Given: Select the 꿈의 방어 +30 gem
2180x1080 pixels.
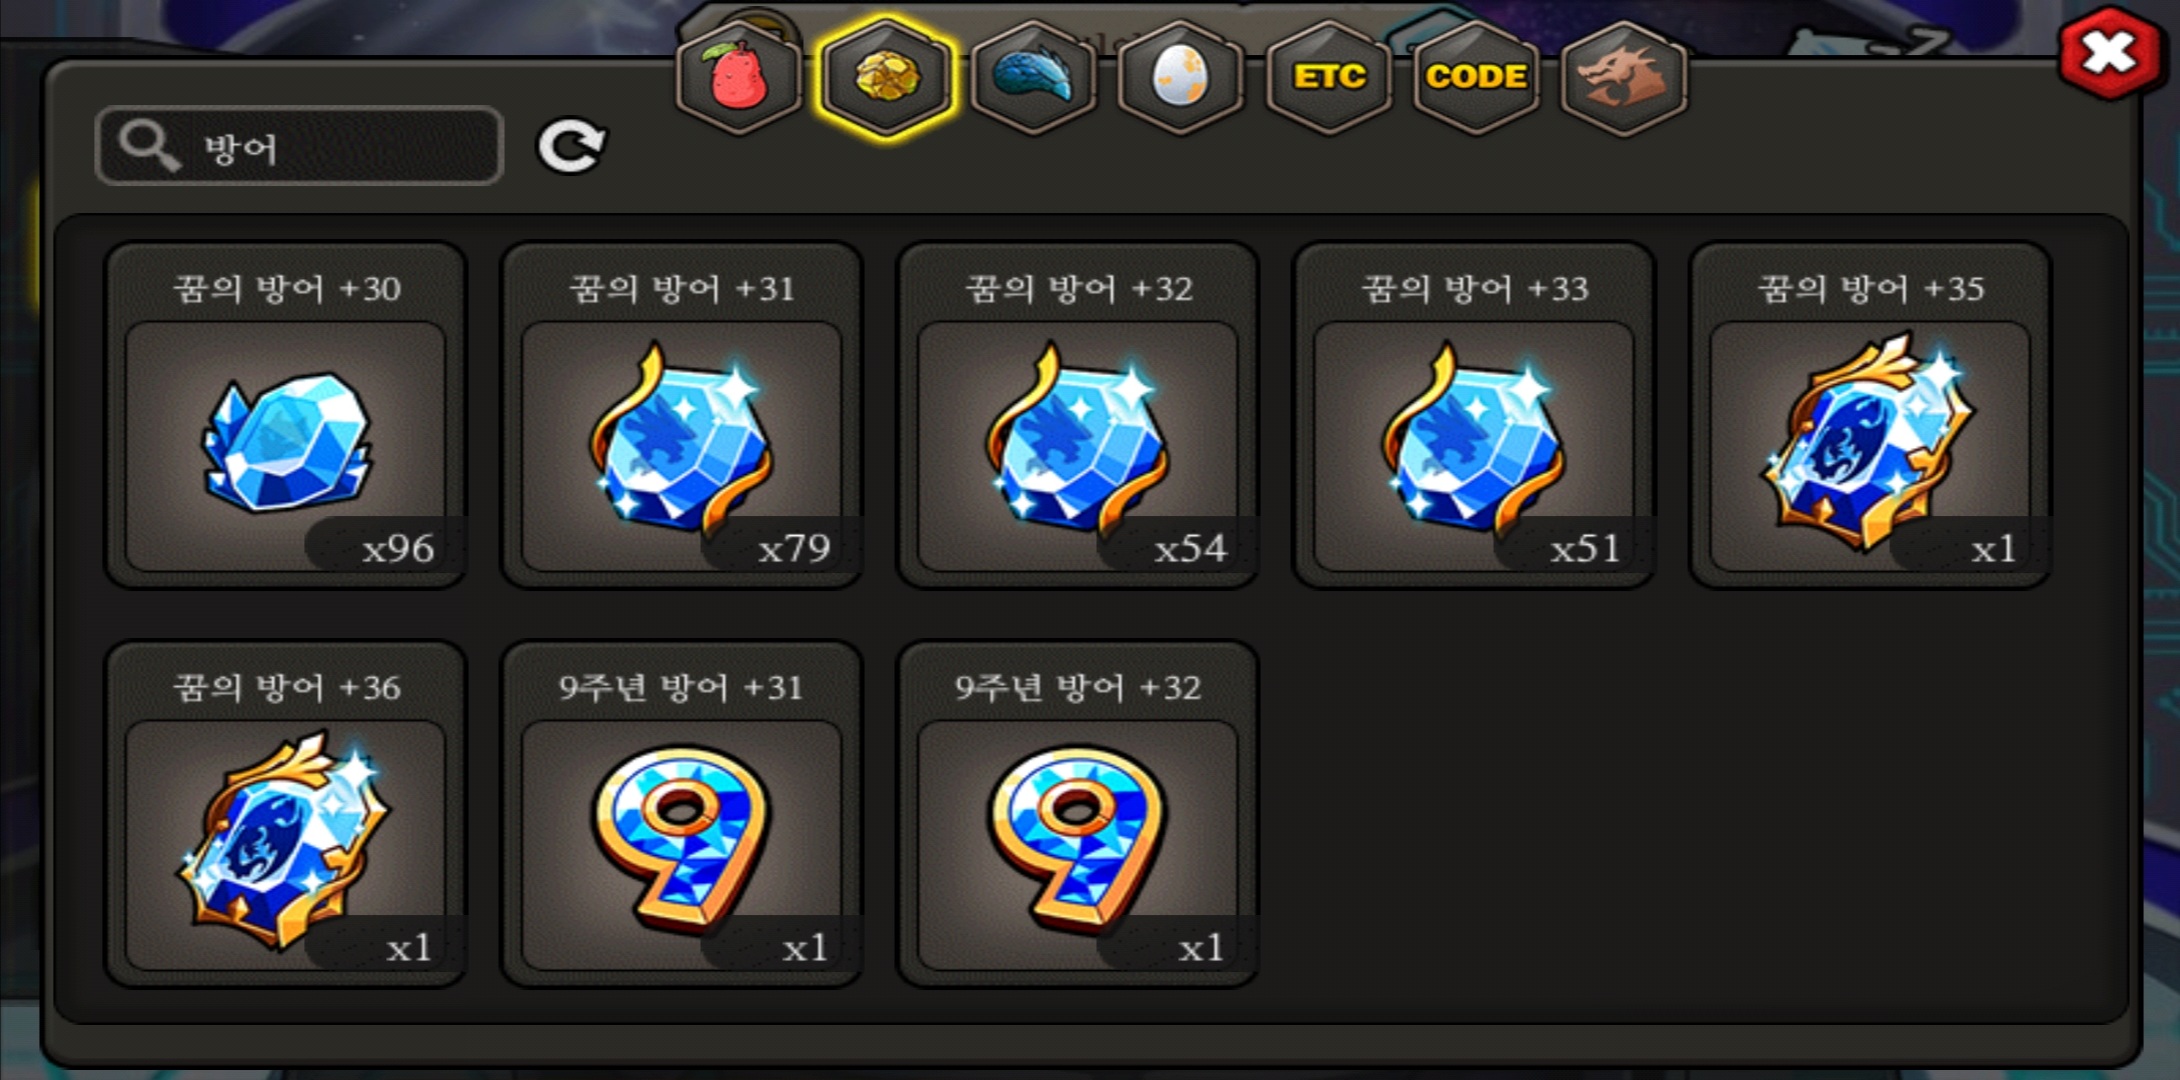Looking at the screenshot, I should tap(286, 415).
